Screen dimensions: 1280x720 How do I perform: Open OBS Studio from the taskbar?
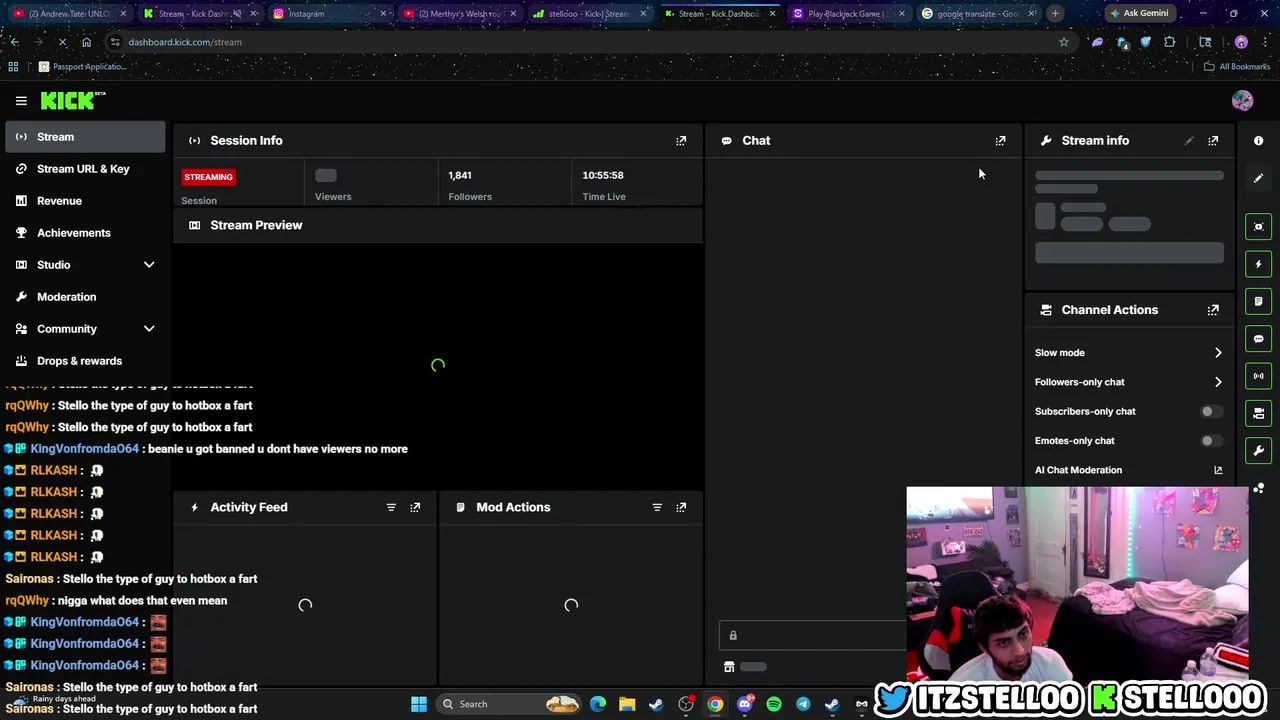pyautogui.click(x=686, y=704)
